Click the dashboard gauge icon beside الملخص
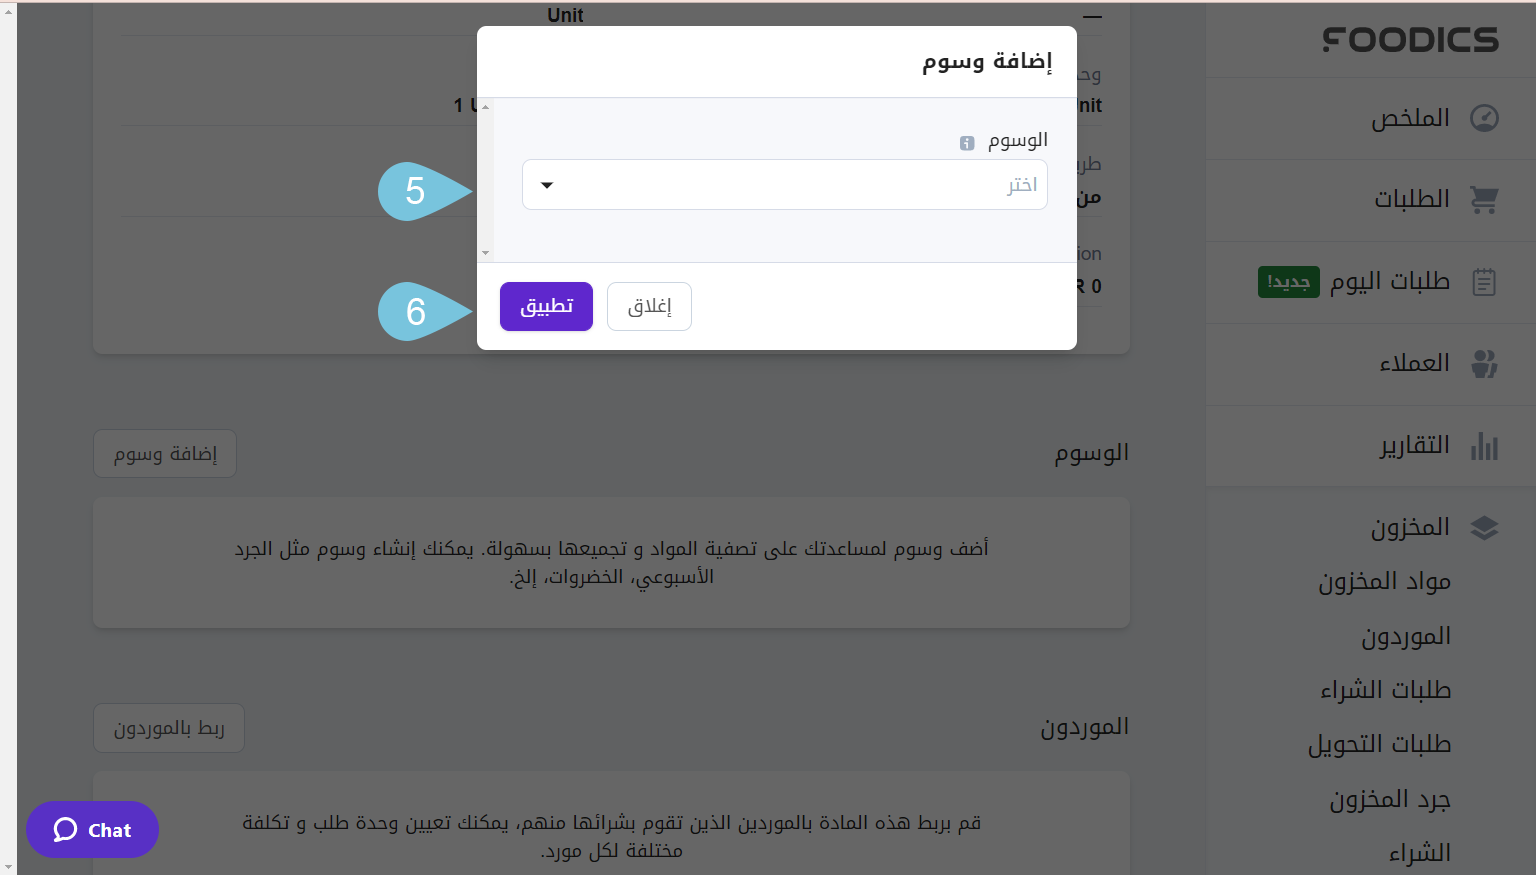This screenshot has width=1536, height=875. 1484,118
